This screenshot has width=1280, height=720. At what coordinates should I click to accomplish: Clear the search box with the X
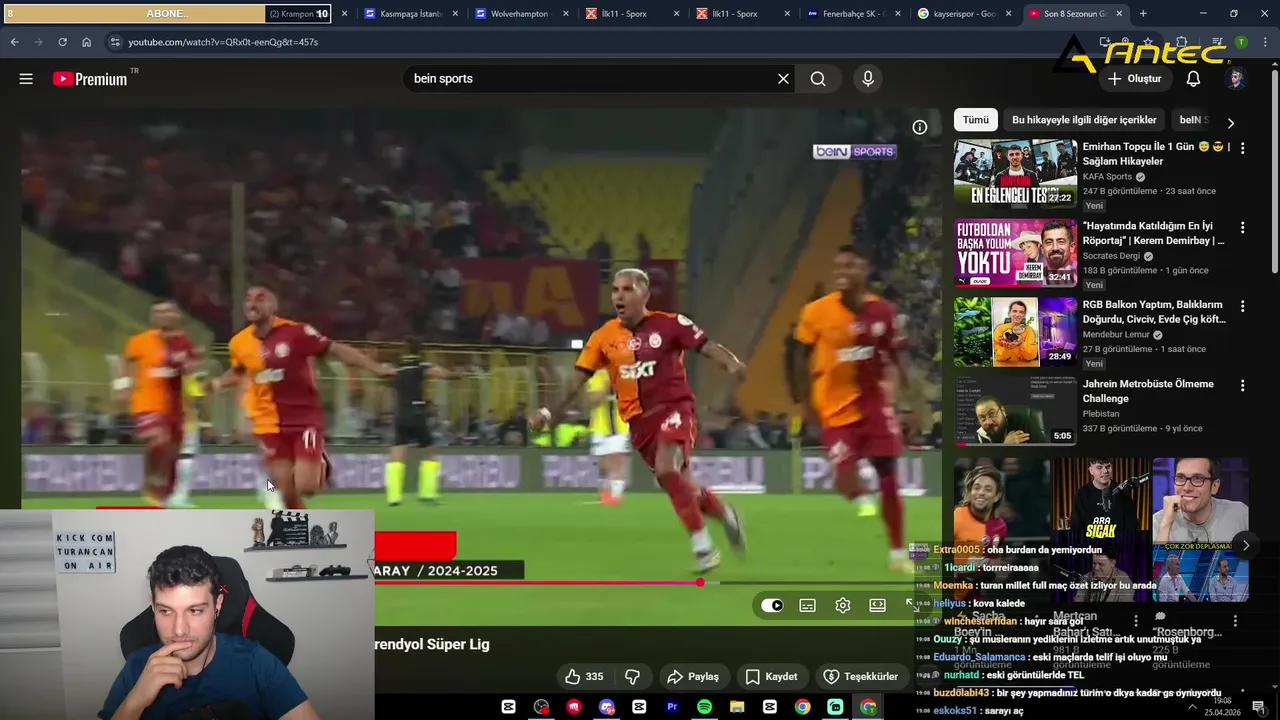[783, 79]
